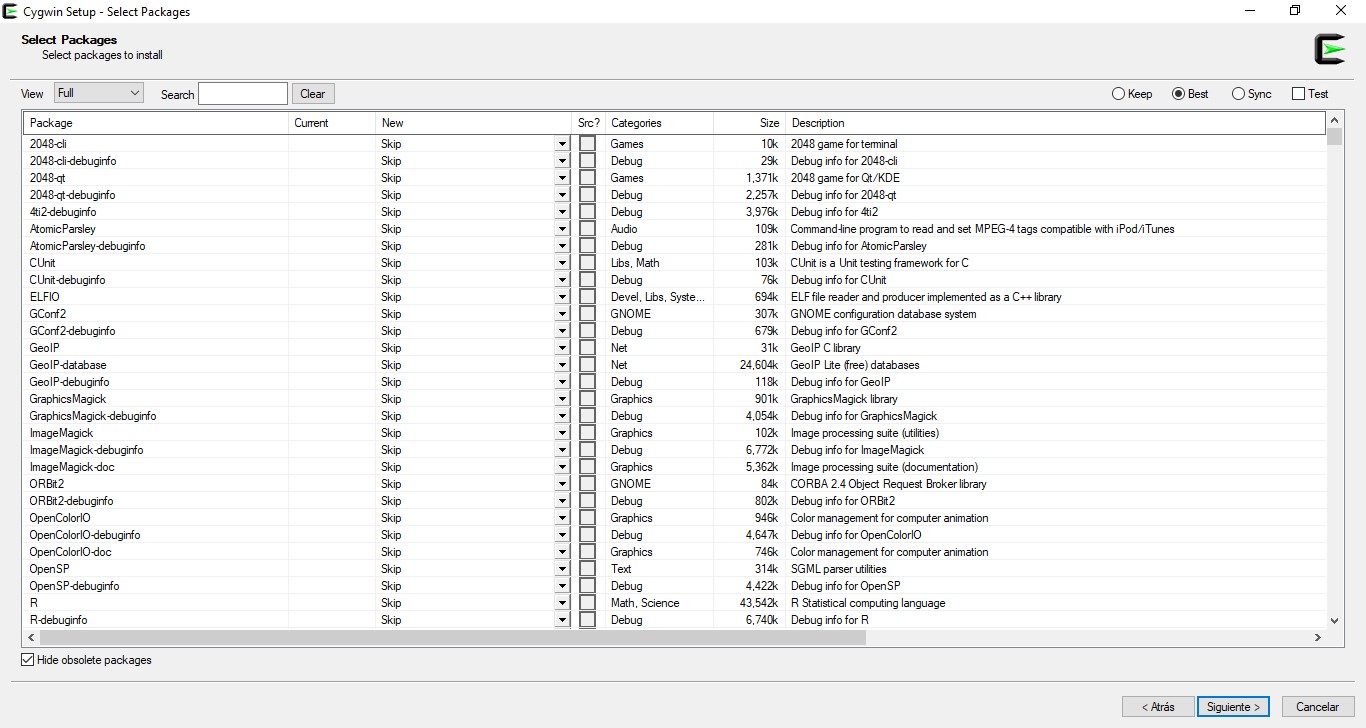Screen dimensions: 1366x728
Task: Select the Best radio button
Action: [x=1190, y=94]
